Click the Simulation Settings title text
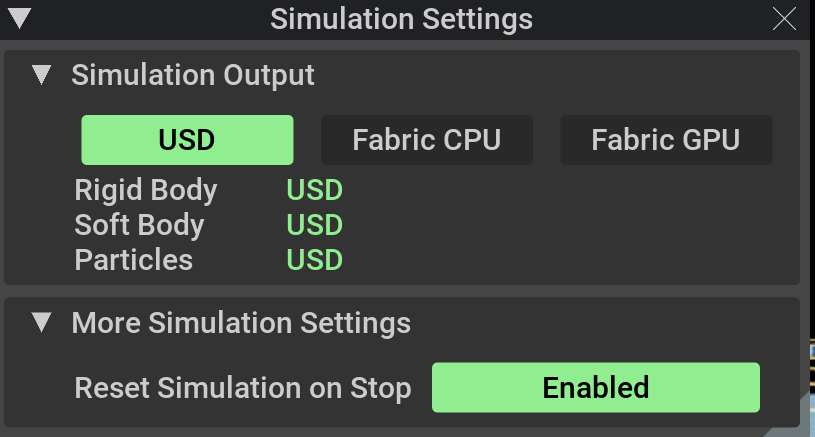 [x=401, y=18]
